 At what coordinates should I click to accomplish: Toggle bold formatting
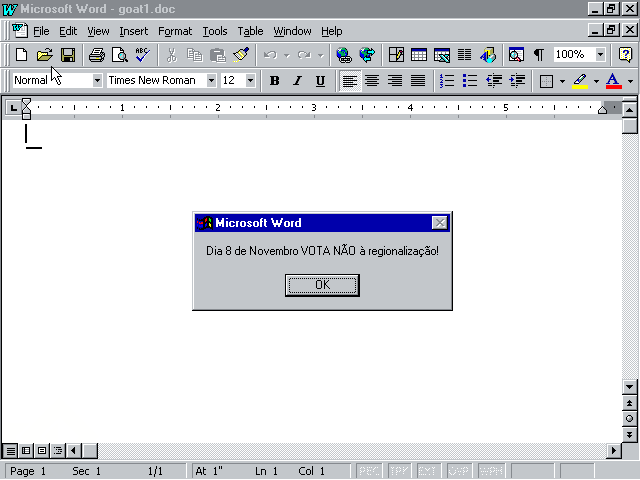(x=275, y=81)
